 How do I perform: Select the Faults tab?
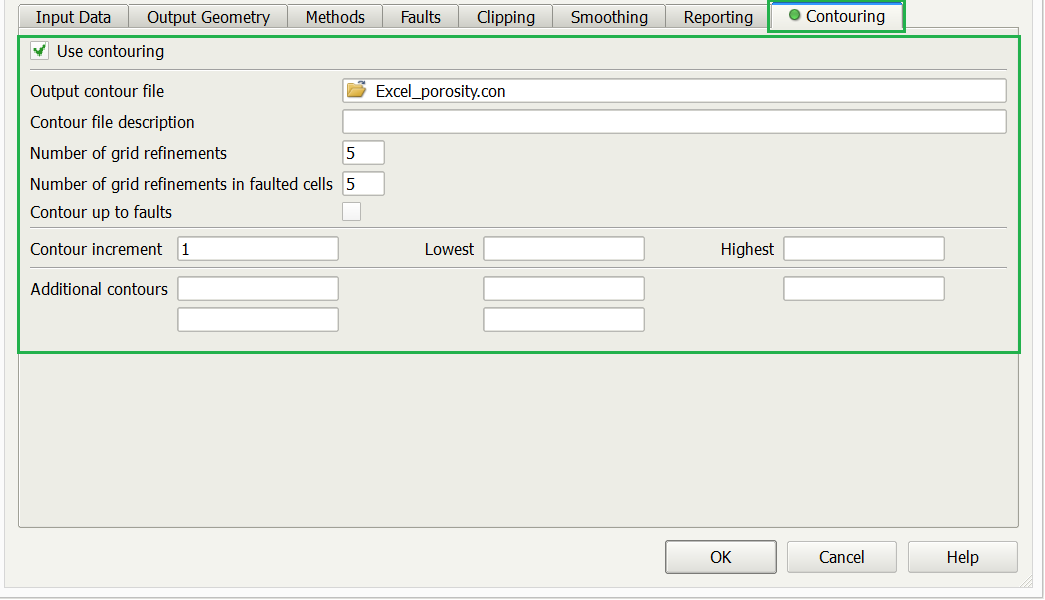pos(420,17)
